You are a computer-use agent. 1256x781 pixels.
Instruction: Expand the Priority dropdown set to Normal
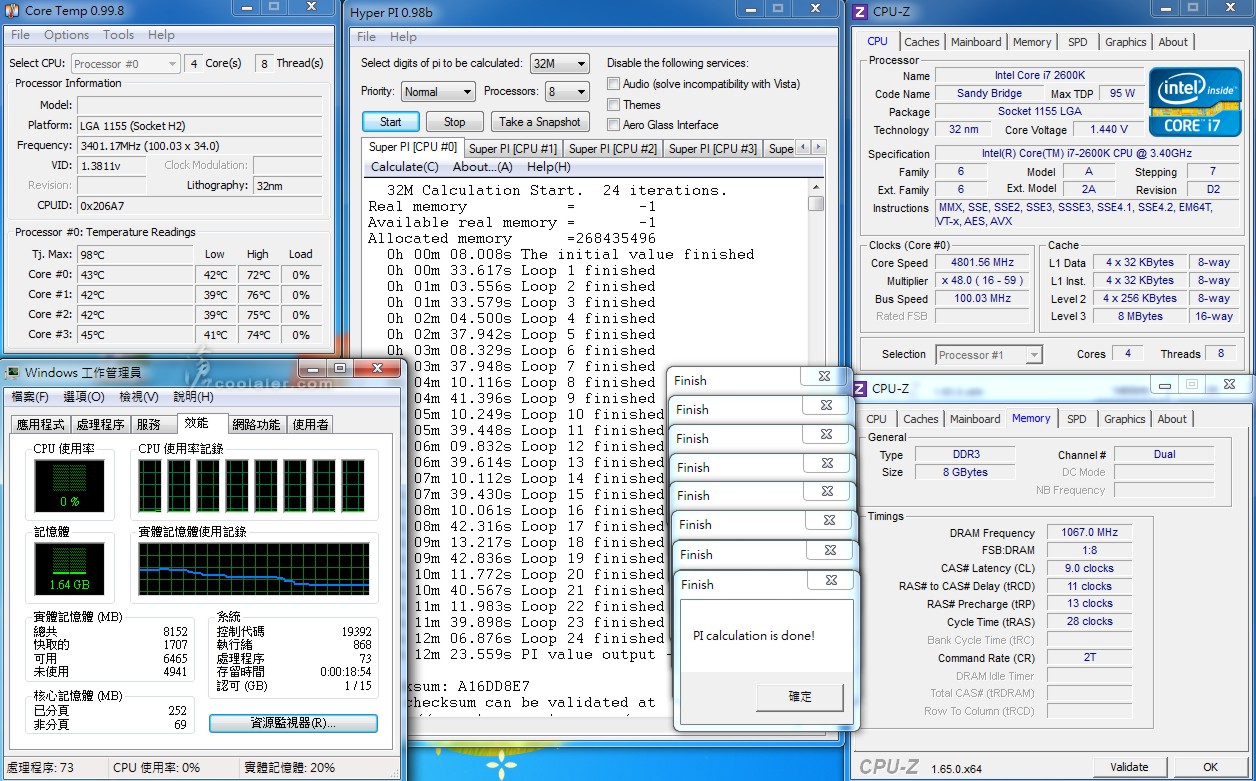coord(438,91)
